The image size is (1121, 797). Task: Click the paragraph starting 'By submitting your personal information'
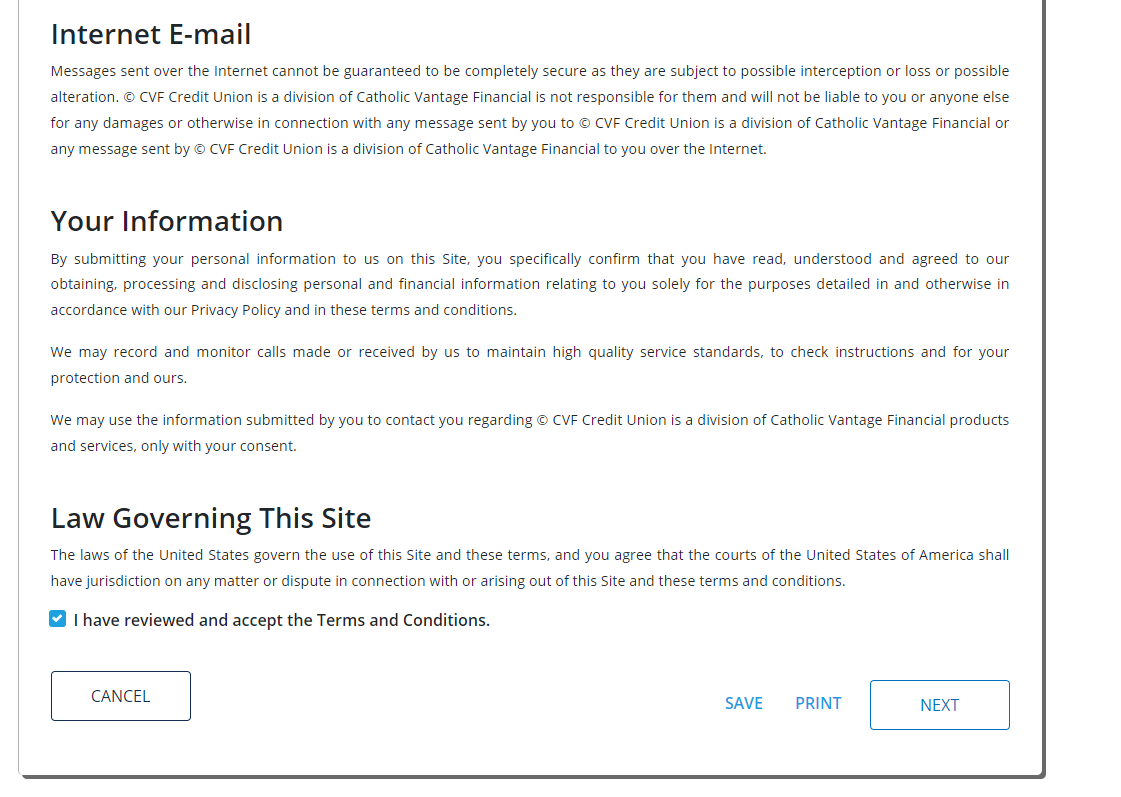[530, 284]
